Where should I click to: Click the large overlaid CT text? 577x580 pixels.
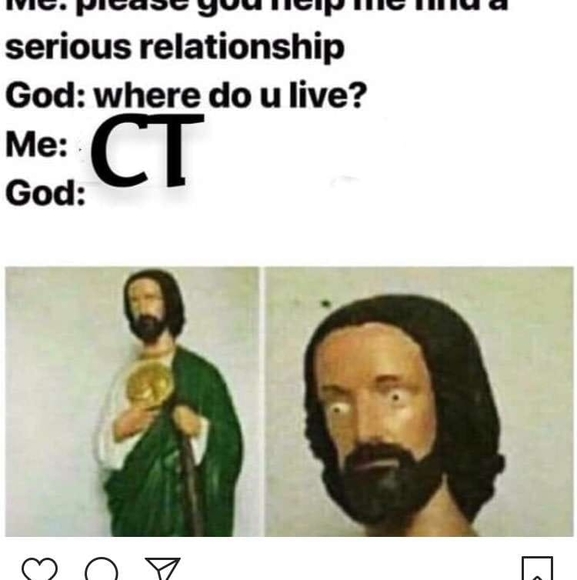(x=147, y=150)
